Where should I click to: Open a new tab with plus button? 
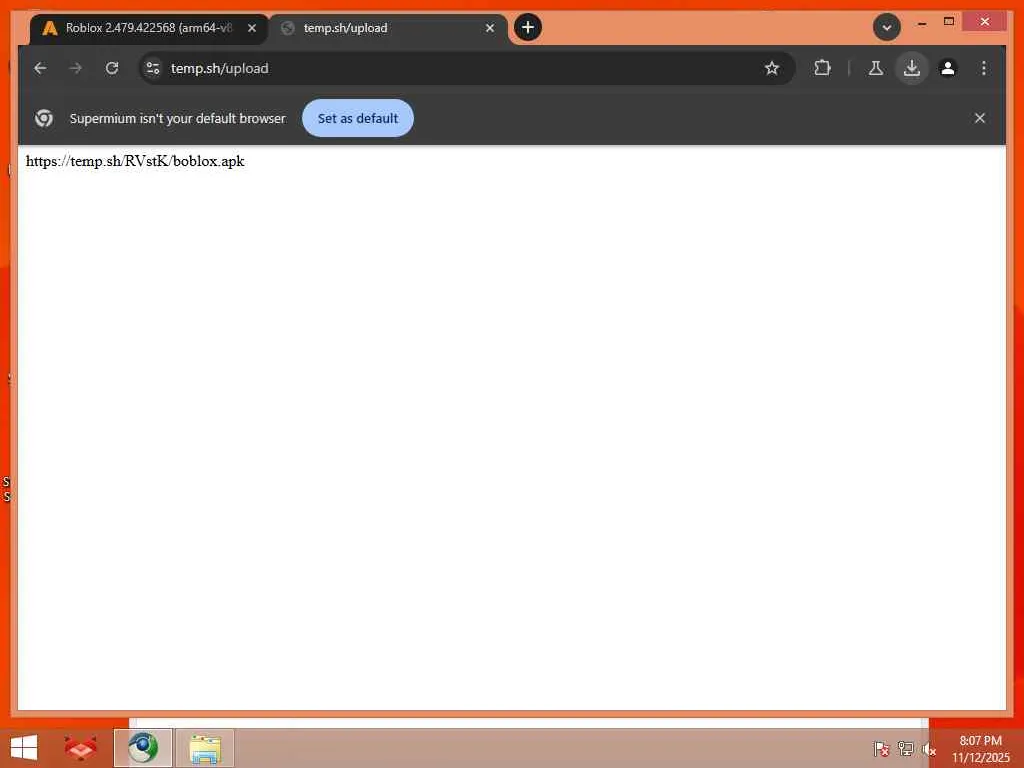click(x=528, y=27)
